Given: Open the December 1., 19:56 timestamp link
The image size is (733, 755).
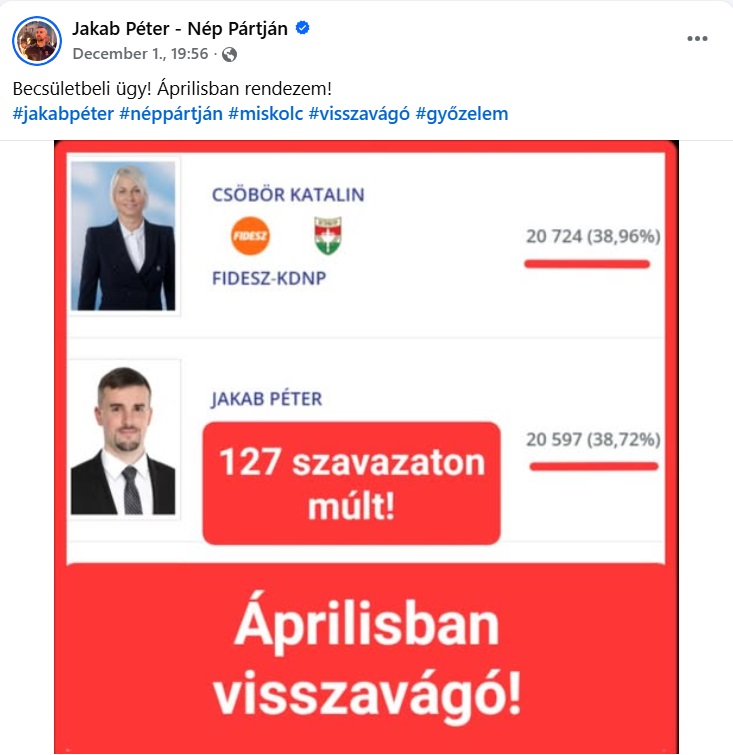Looking at the screenshot, I should (x=140, y=53).
